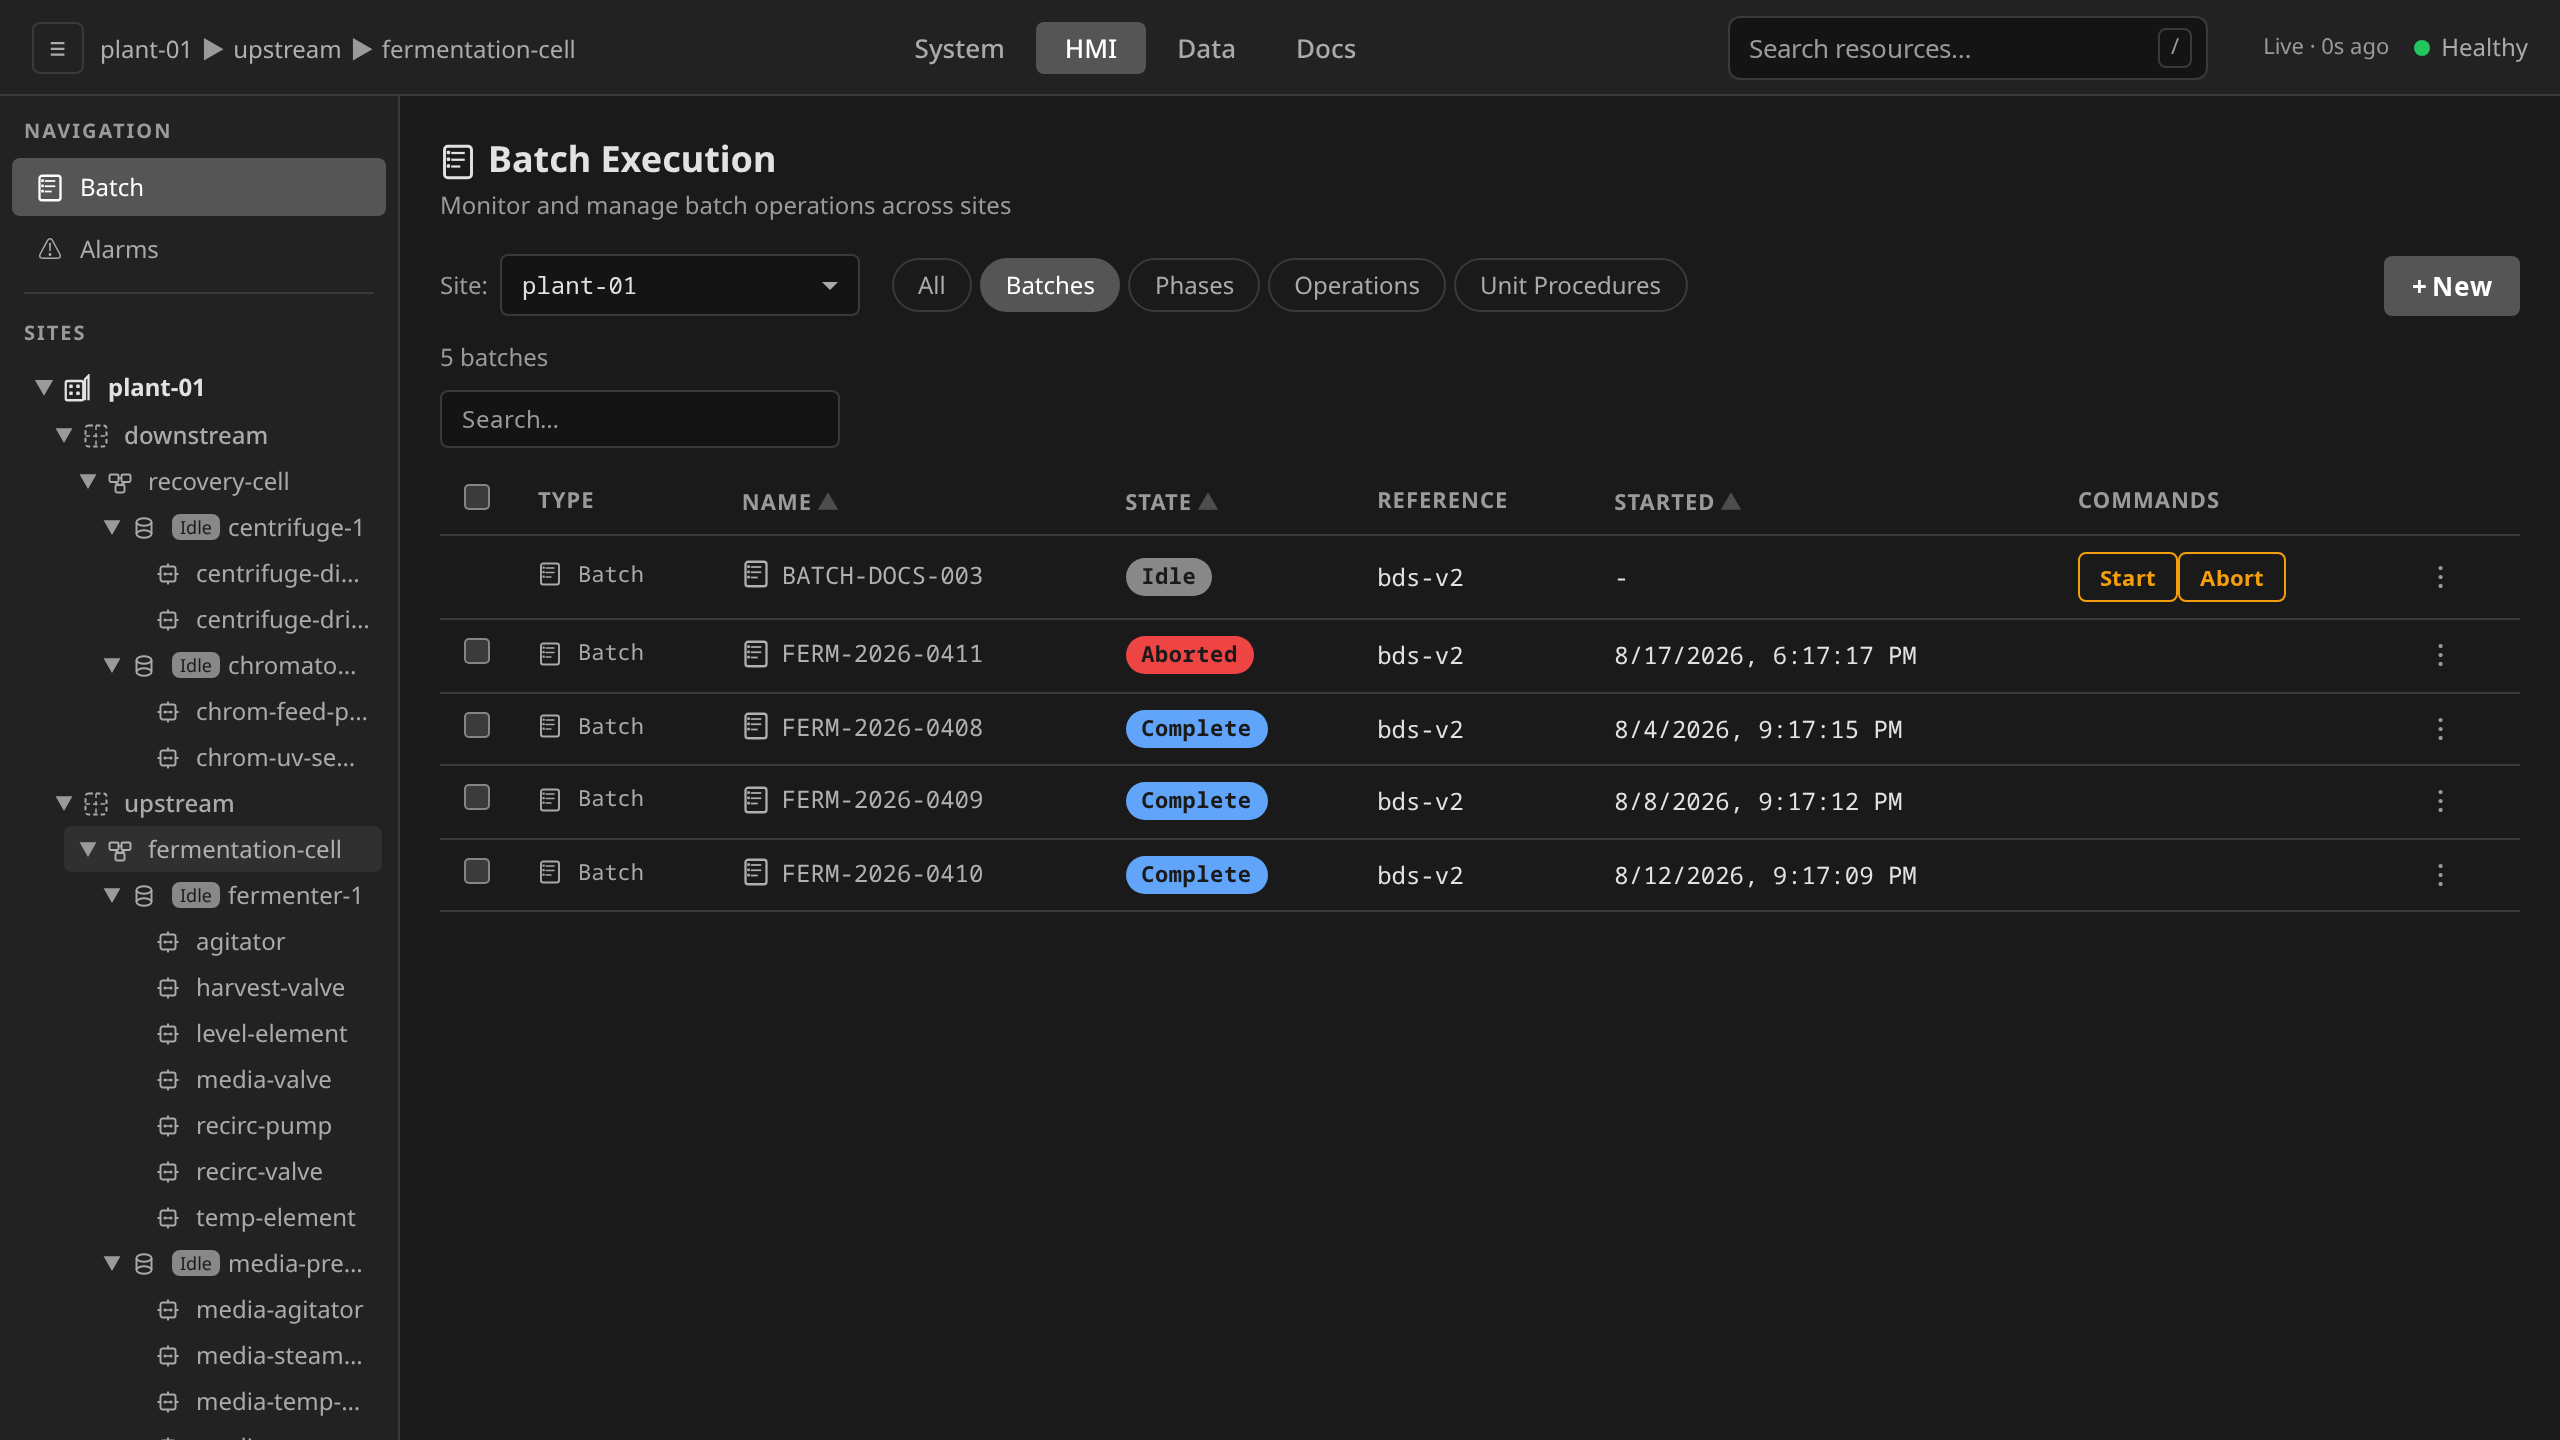Click the Batch Execution title icon
The width and height of the screenshot is (2560, 1440).
pos(457,161)
